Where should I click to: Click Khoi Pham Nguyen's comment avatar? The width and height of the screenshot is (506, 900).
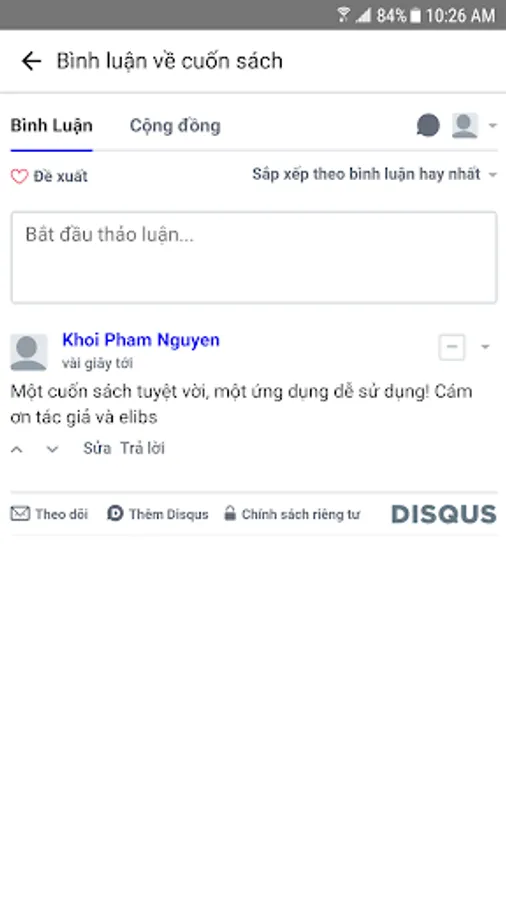29,352
